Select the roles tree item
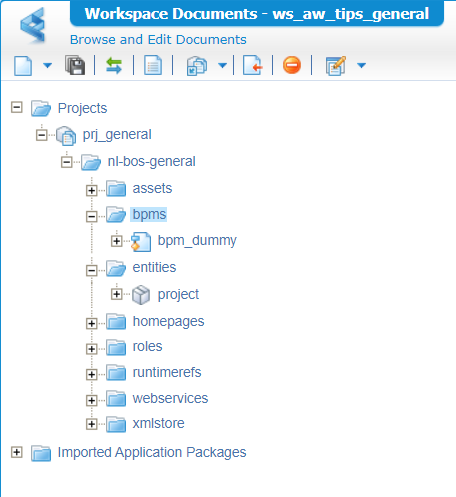Viewport: 456px width, 497px height. pyautogui.click(x=147, y=347)
